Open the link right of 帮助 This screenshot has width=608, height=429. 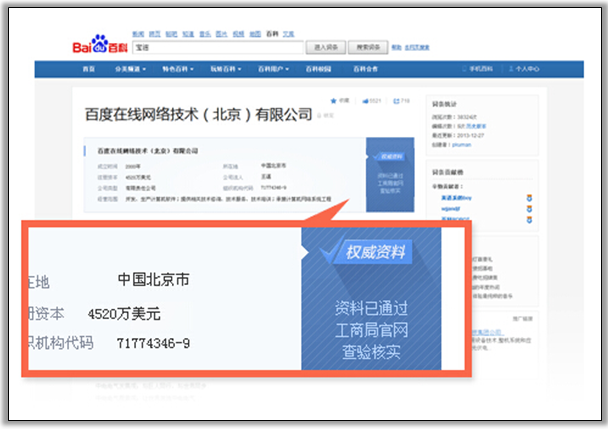coord(417,47)
